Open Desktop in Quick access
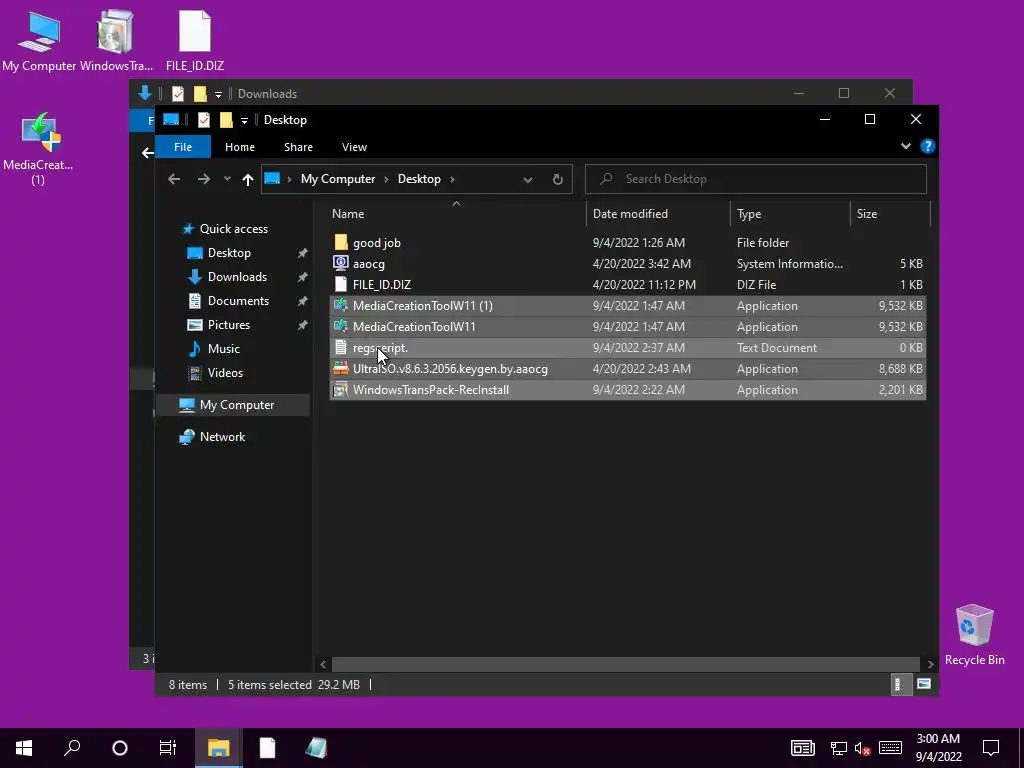 click(x=229, y=253)
